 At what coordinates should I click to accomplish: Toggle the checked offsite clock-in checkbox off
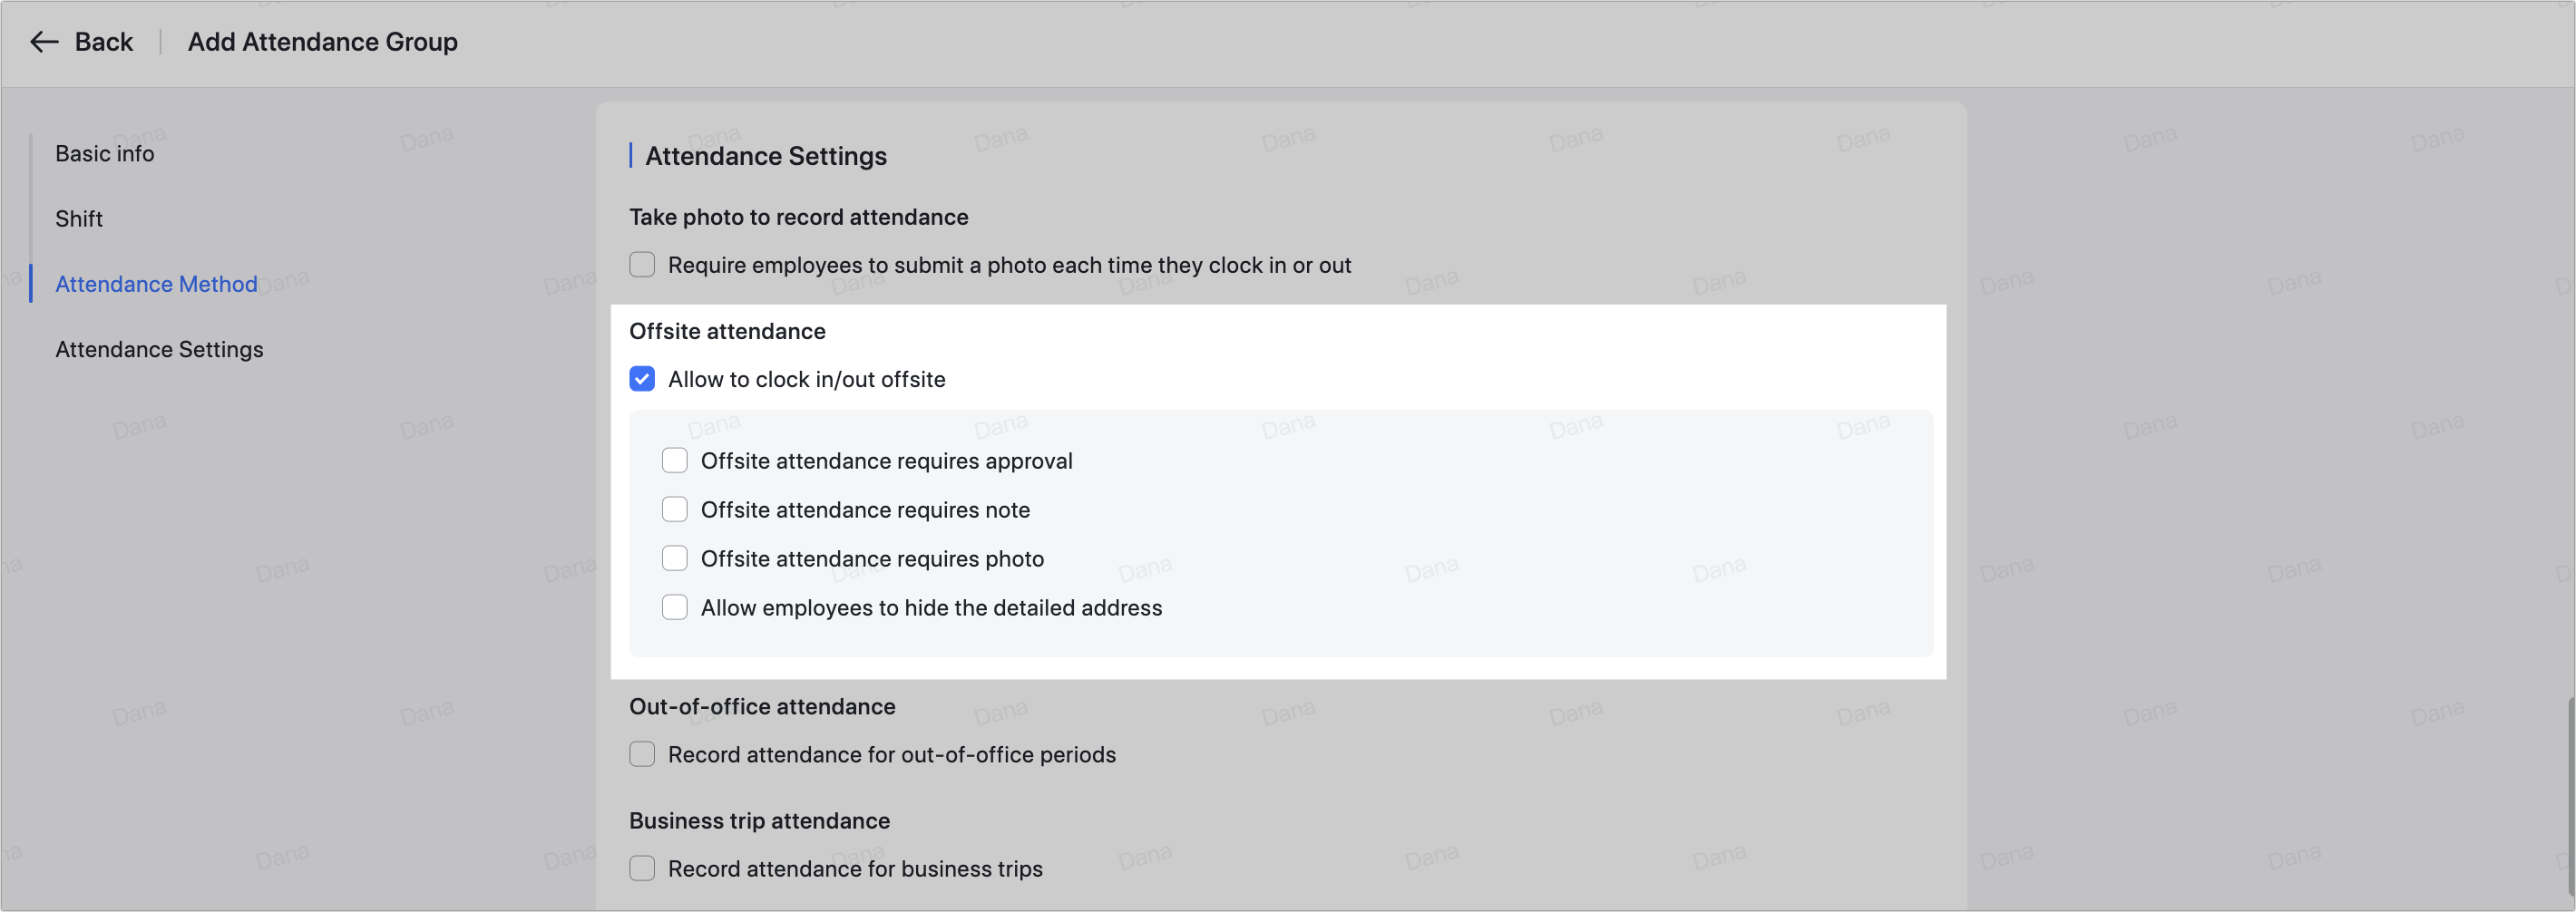point(641,379)
